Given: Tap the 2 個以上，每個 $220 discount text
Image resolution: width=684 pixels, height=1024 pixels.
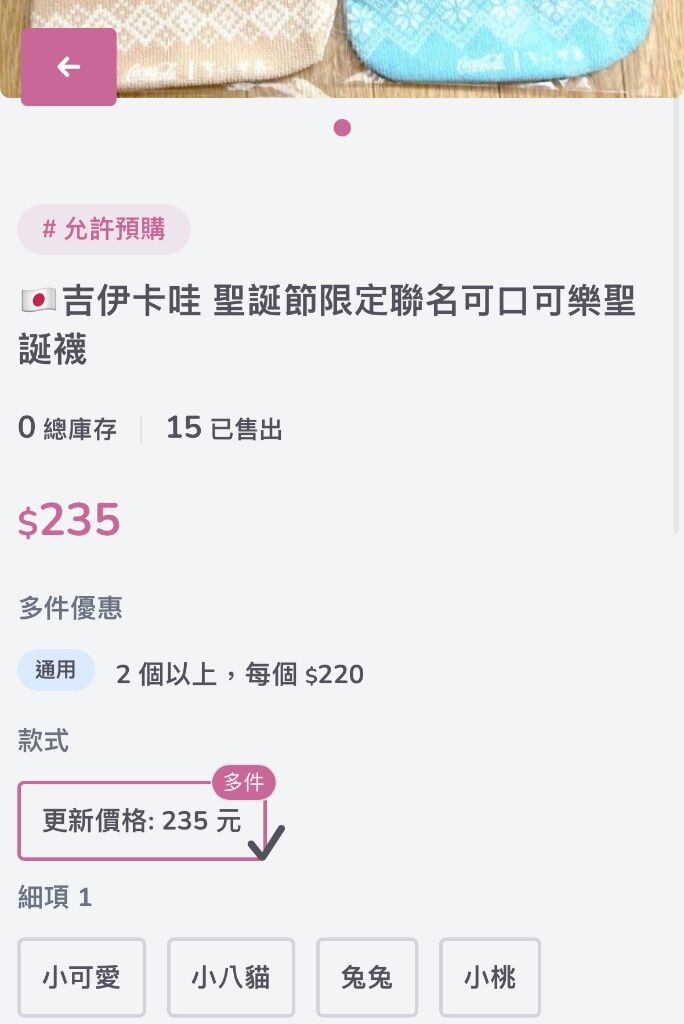Looking at the screenshot, I should [x=240, y=674].
